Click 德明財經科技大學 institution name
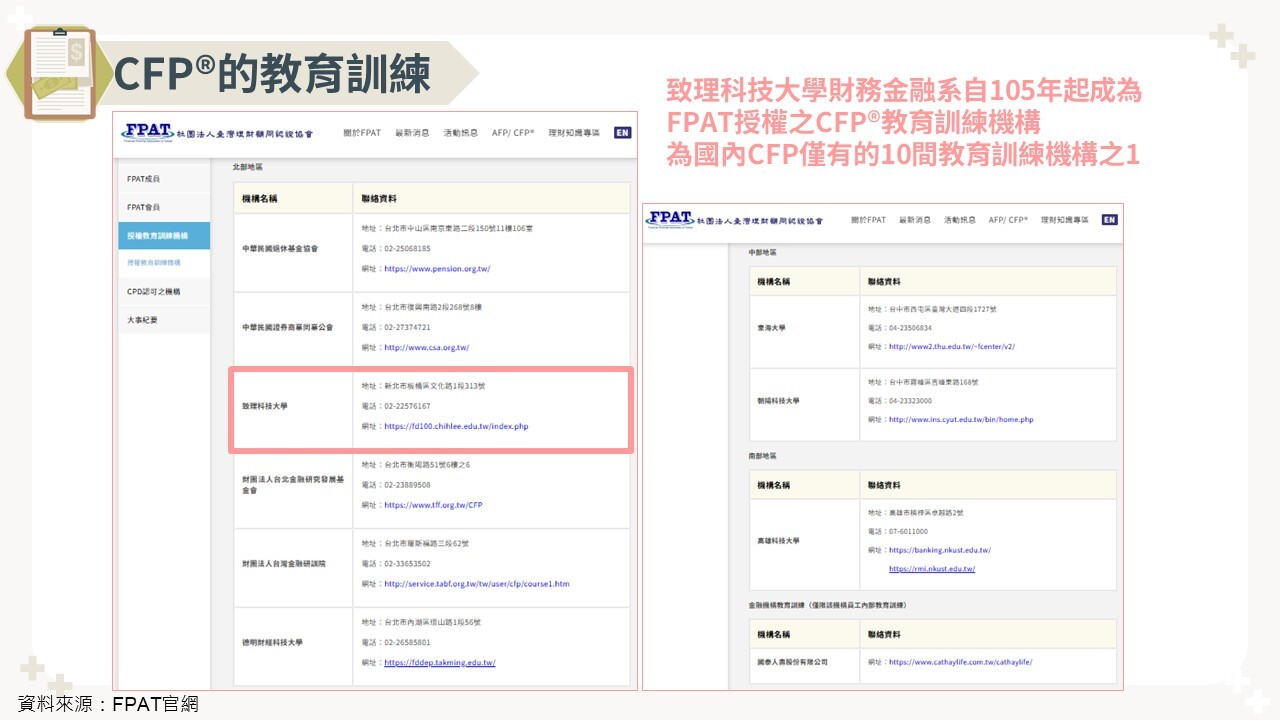The height and width of the screenshot is (720, 1280). [272, 643]
